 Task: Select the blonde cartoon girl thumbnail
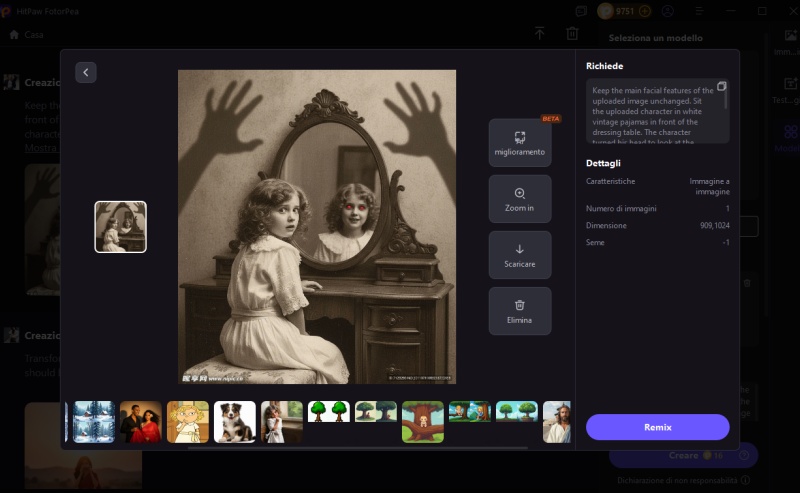point(188,422)
